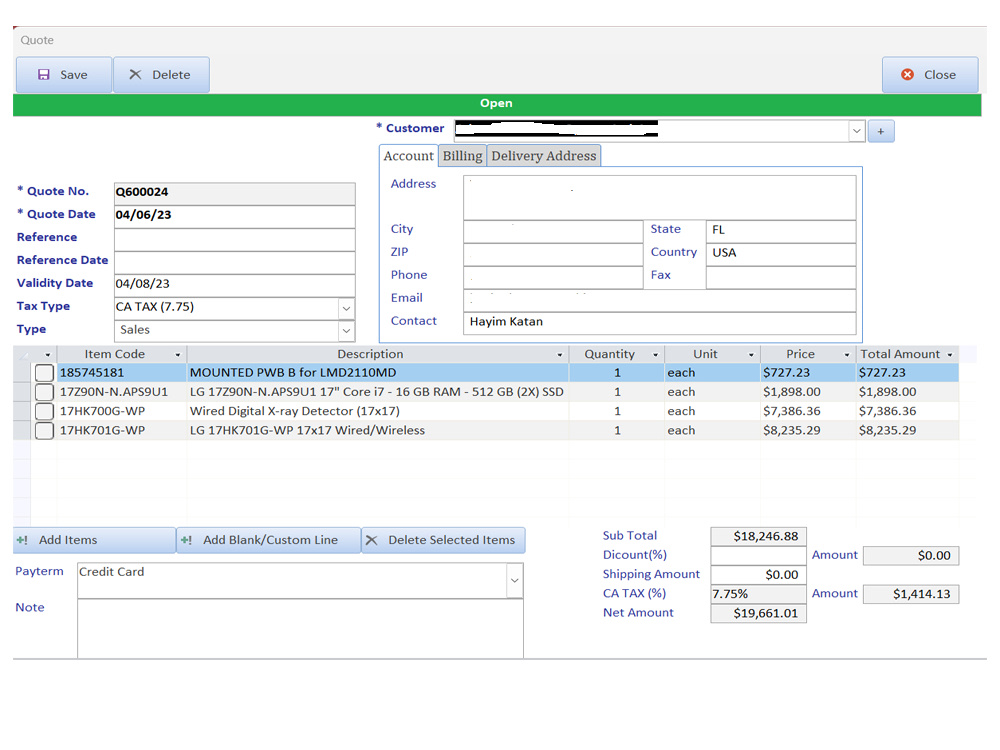Click the MOUNTED PWB B description cell

[378, 373]
